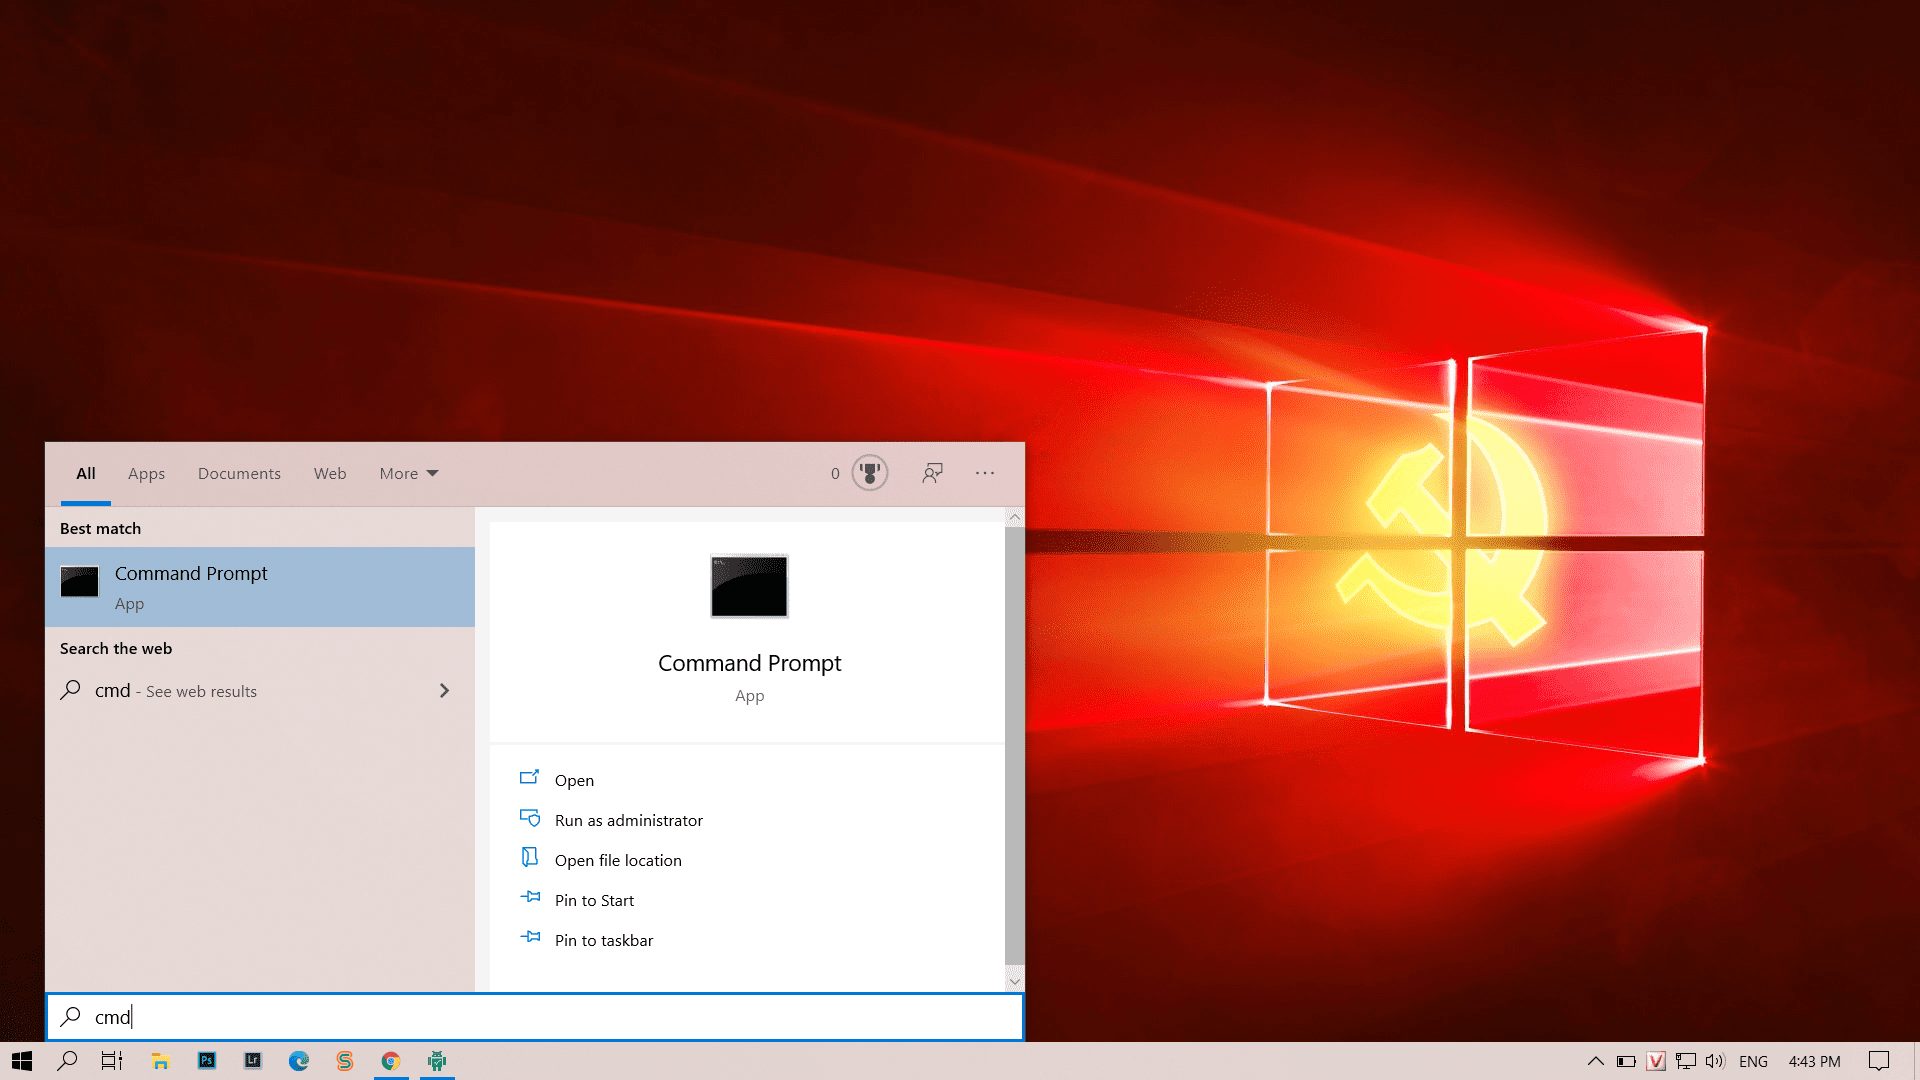This screenshot has width=1920, height=1080.
Task: Launch Microsoft Edge from the taskbar
Action: pos(299,1061)
